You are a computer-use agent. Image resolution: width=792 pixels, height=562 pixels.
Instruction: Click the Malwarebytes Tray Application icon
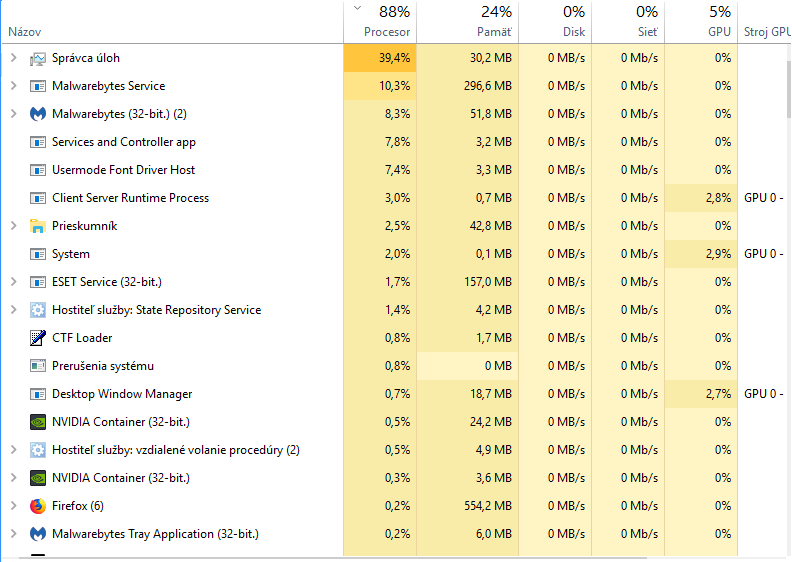pyautogui.click(x=38, y=534)
